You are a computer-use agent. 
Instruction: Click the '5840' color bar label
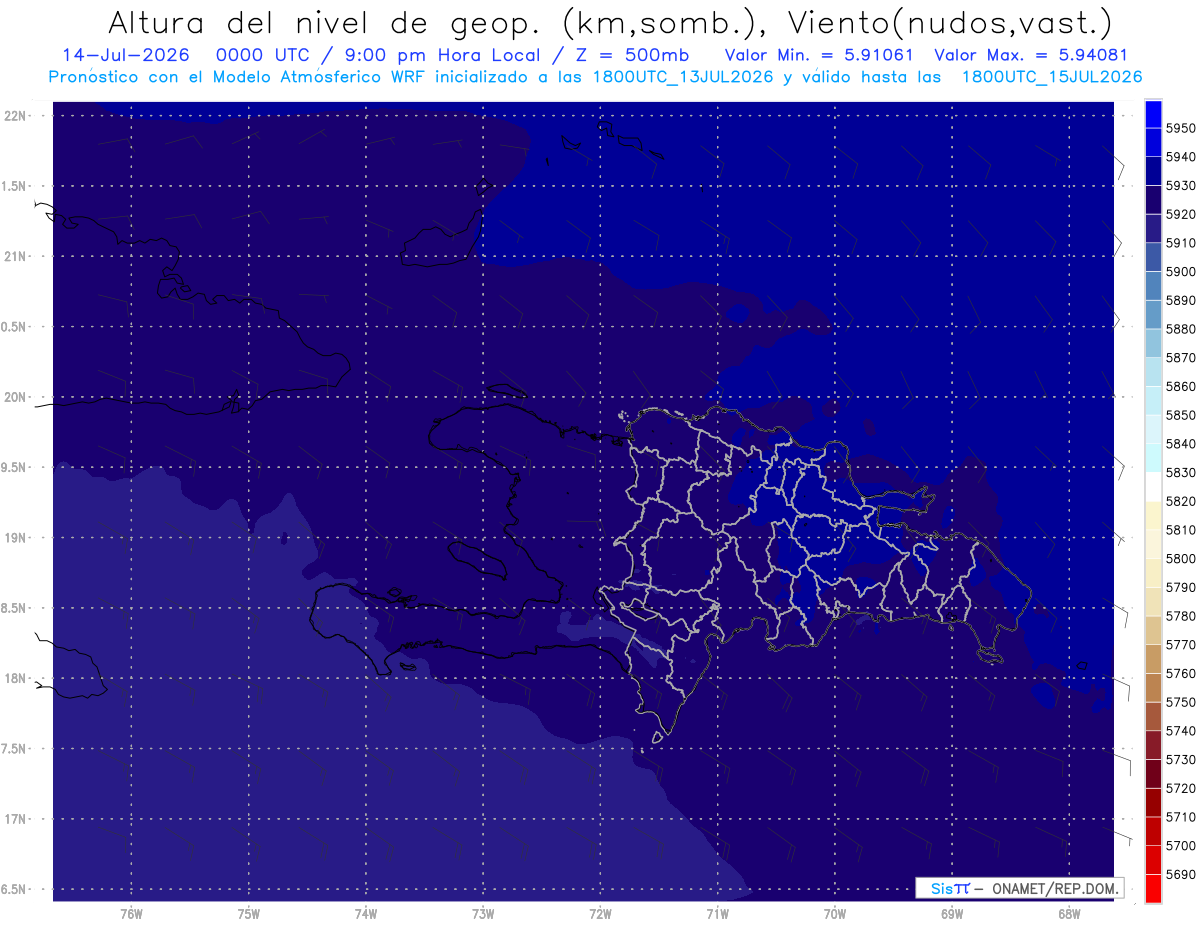(x=1181, y=444)
